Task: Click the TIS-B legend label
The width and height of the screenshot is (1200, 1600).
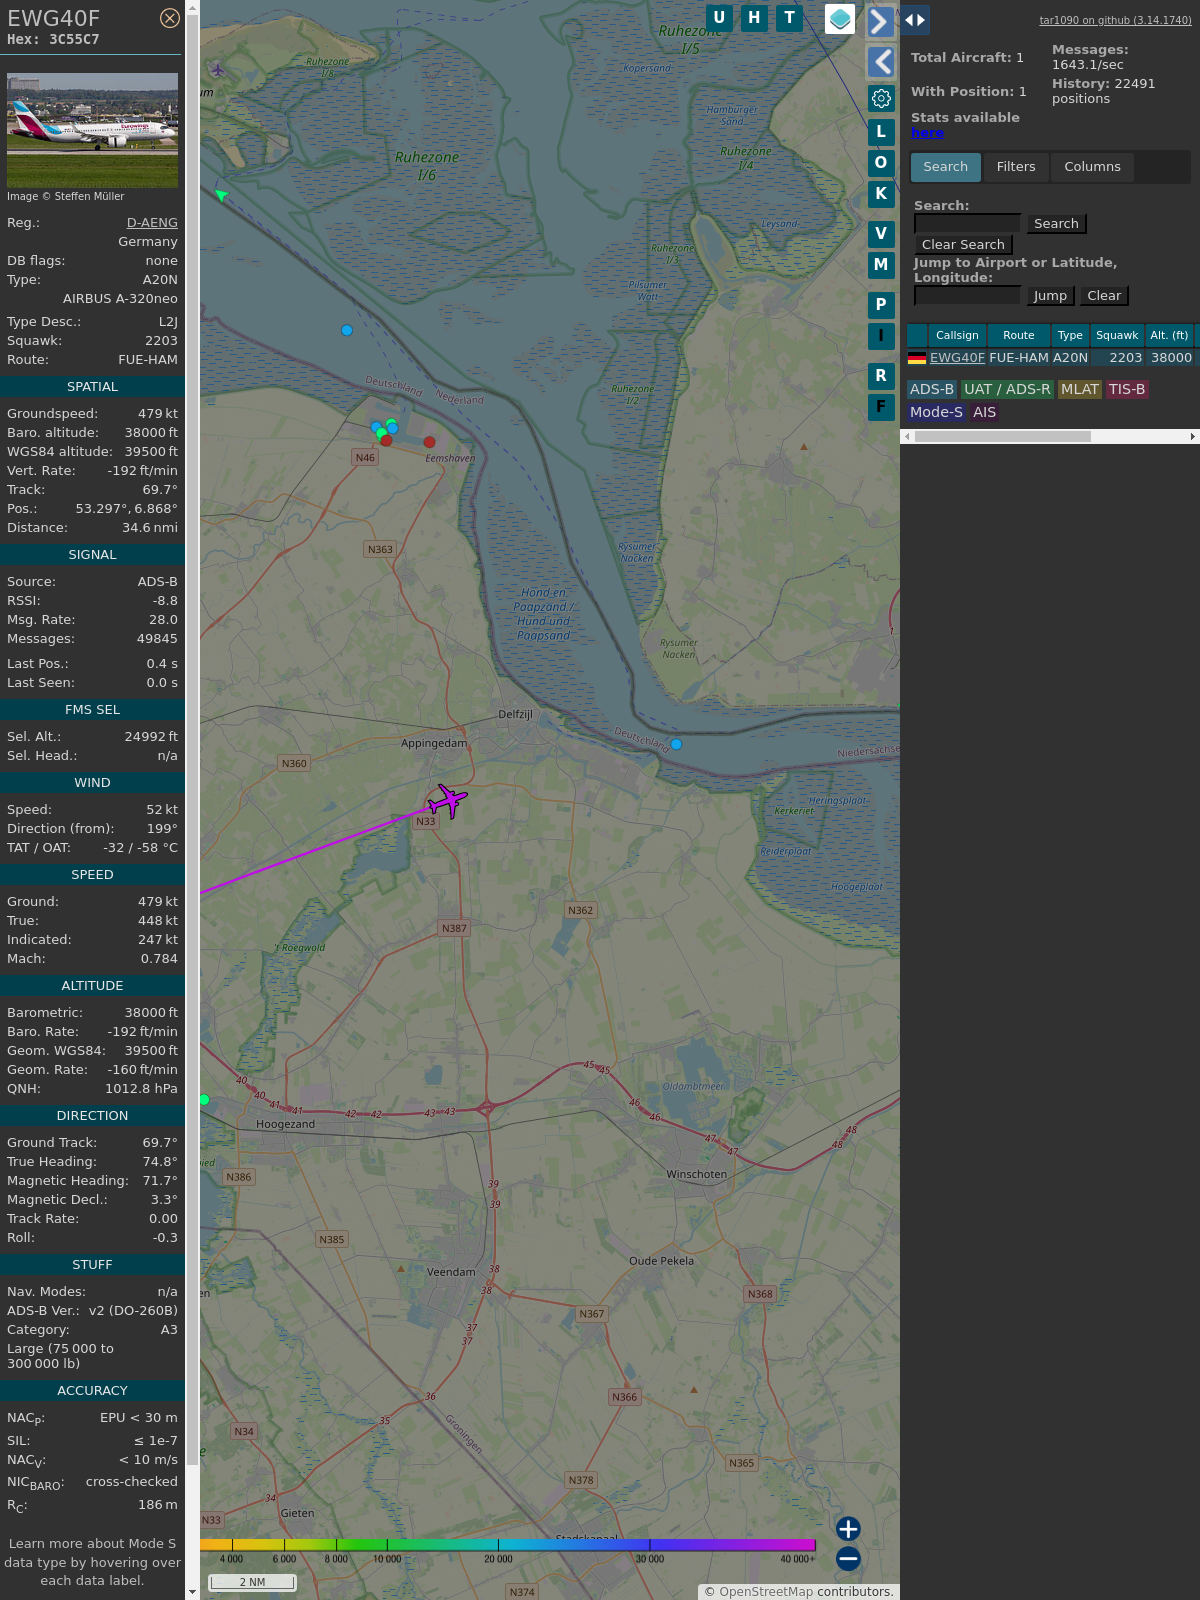Action: pyautogui.click(x=1127, y=390)
